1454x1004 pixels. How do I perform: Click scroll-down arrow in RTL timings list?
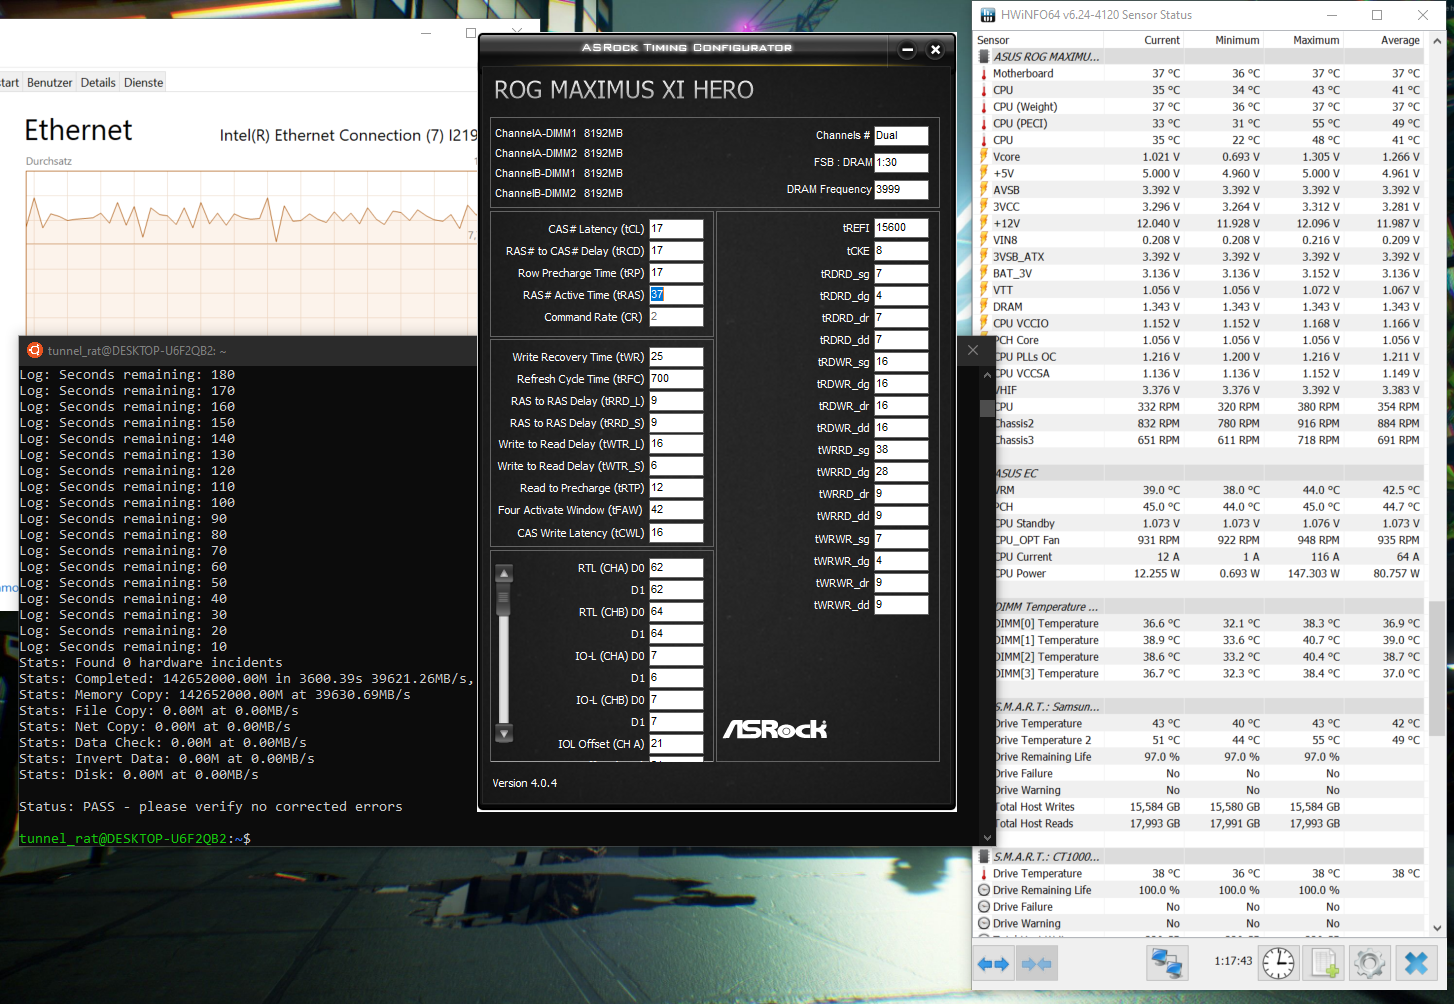tap(504, 733)
